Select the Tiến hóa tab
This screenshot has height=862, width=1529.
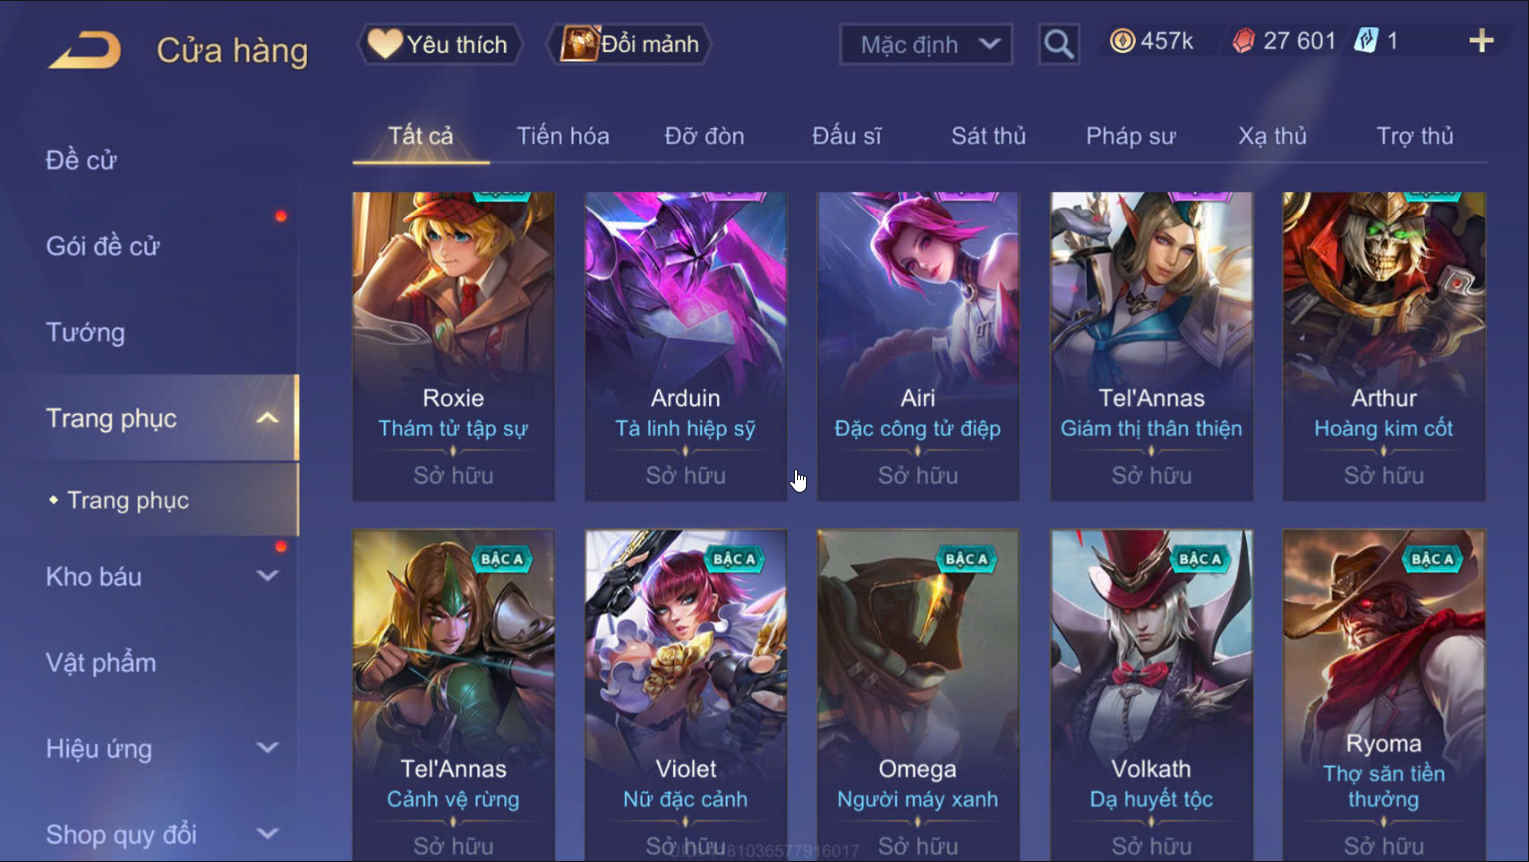point(562,136)
